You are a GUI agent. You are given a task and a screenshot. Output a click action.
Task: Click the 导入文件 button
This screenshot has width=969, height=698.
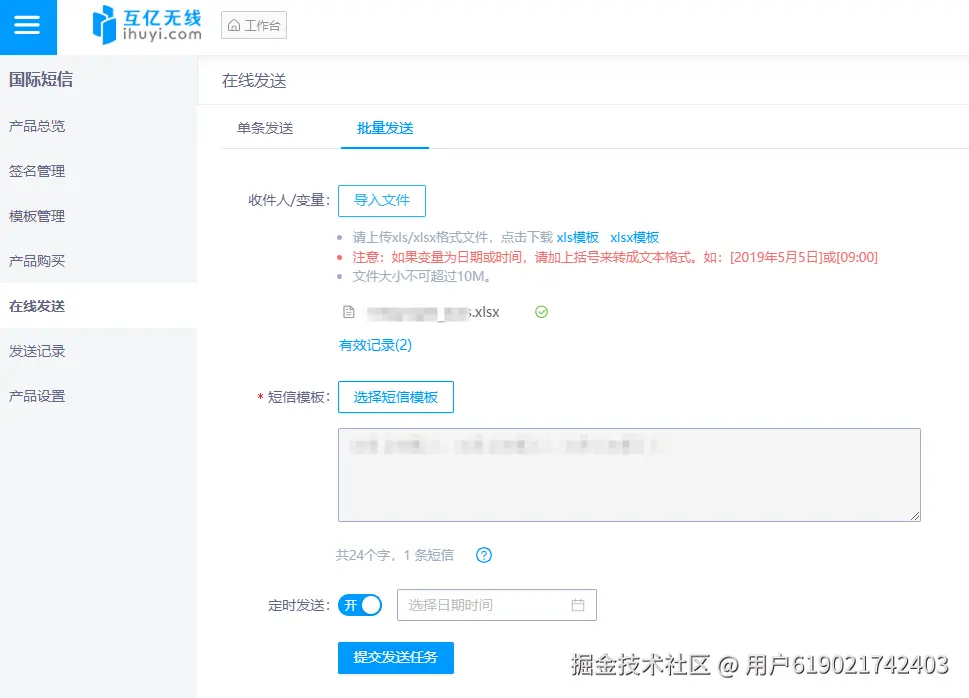point(382,201)
